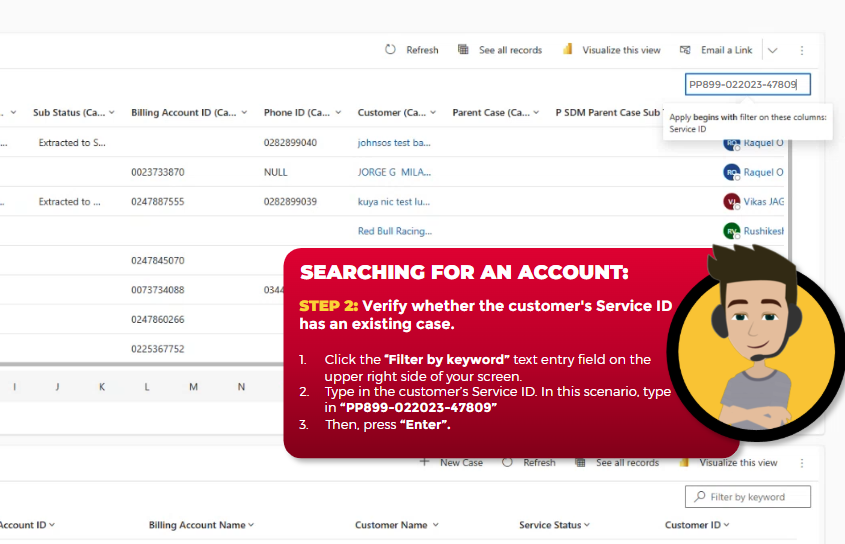The image size is (845, 544).
Task: Click lower grid See all records
Action: pos(617,463)
